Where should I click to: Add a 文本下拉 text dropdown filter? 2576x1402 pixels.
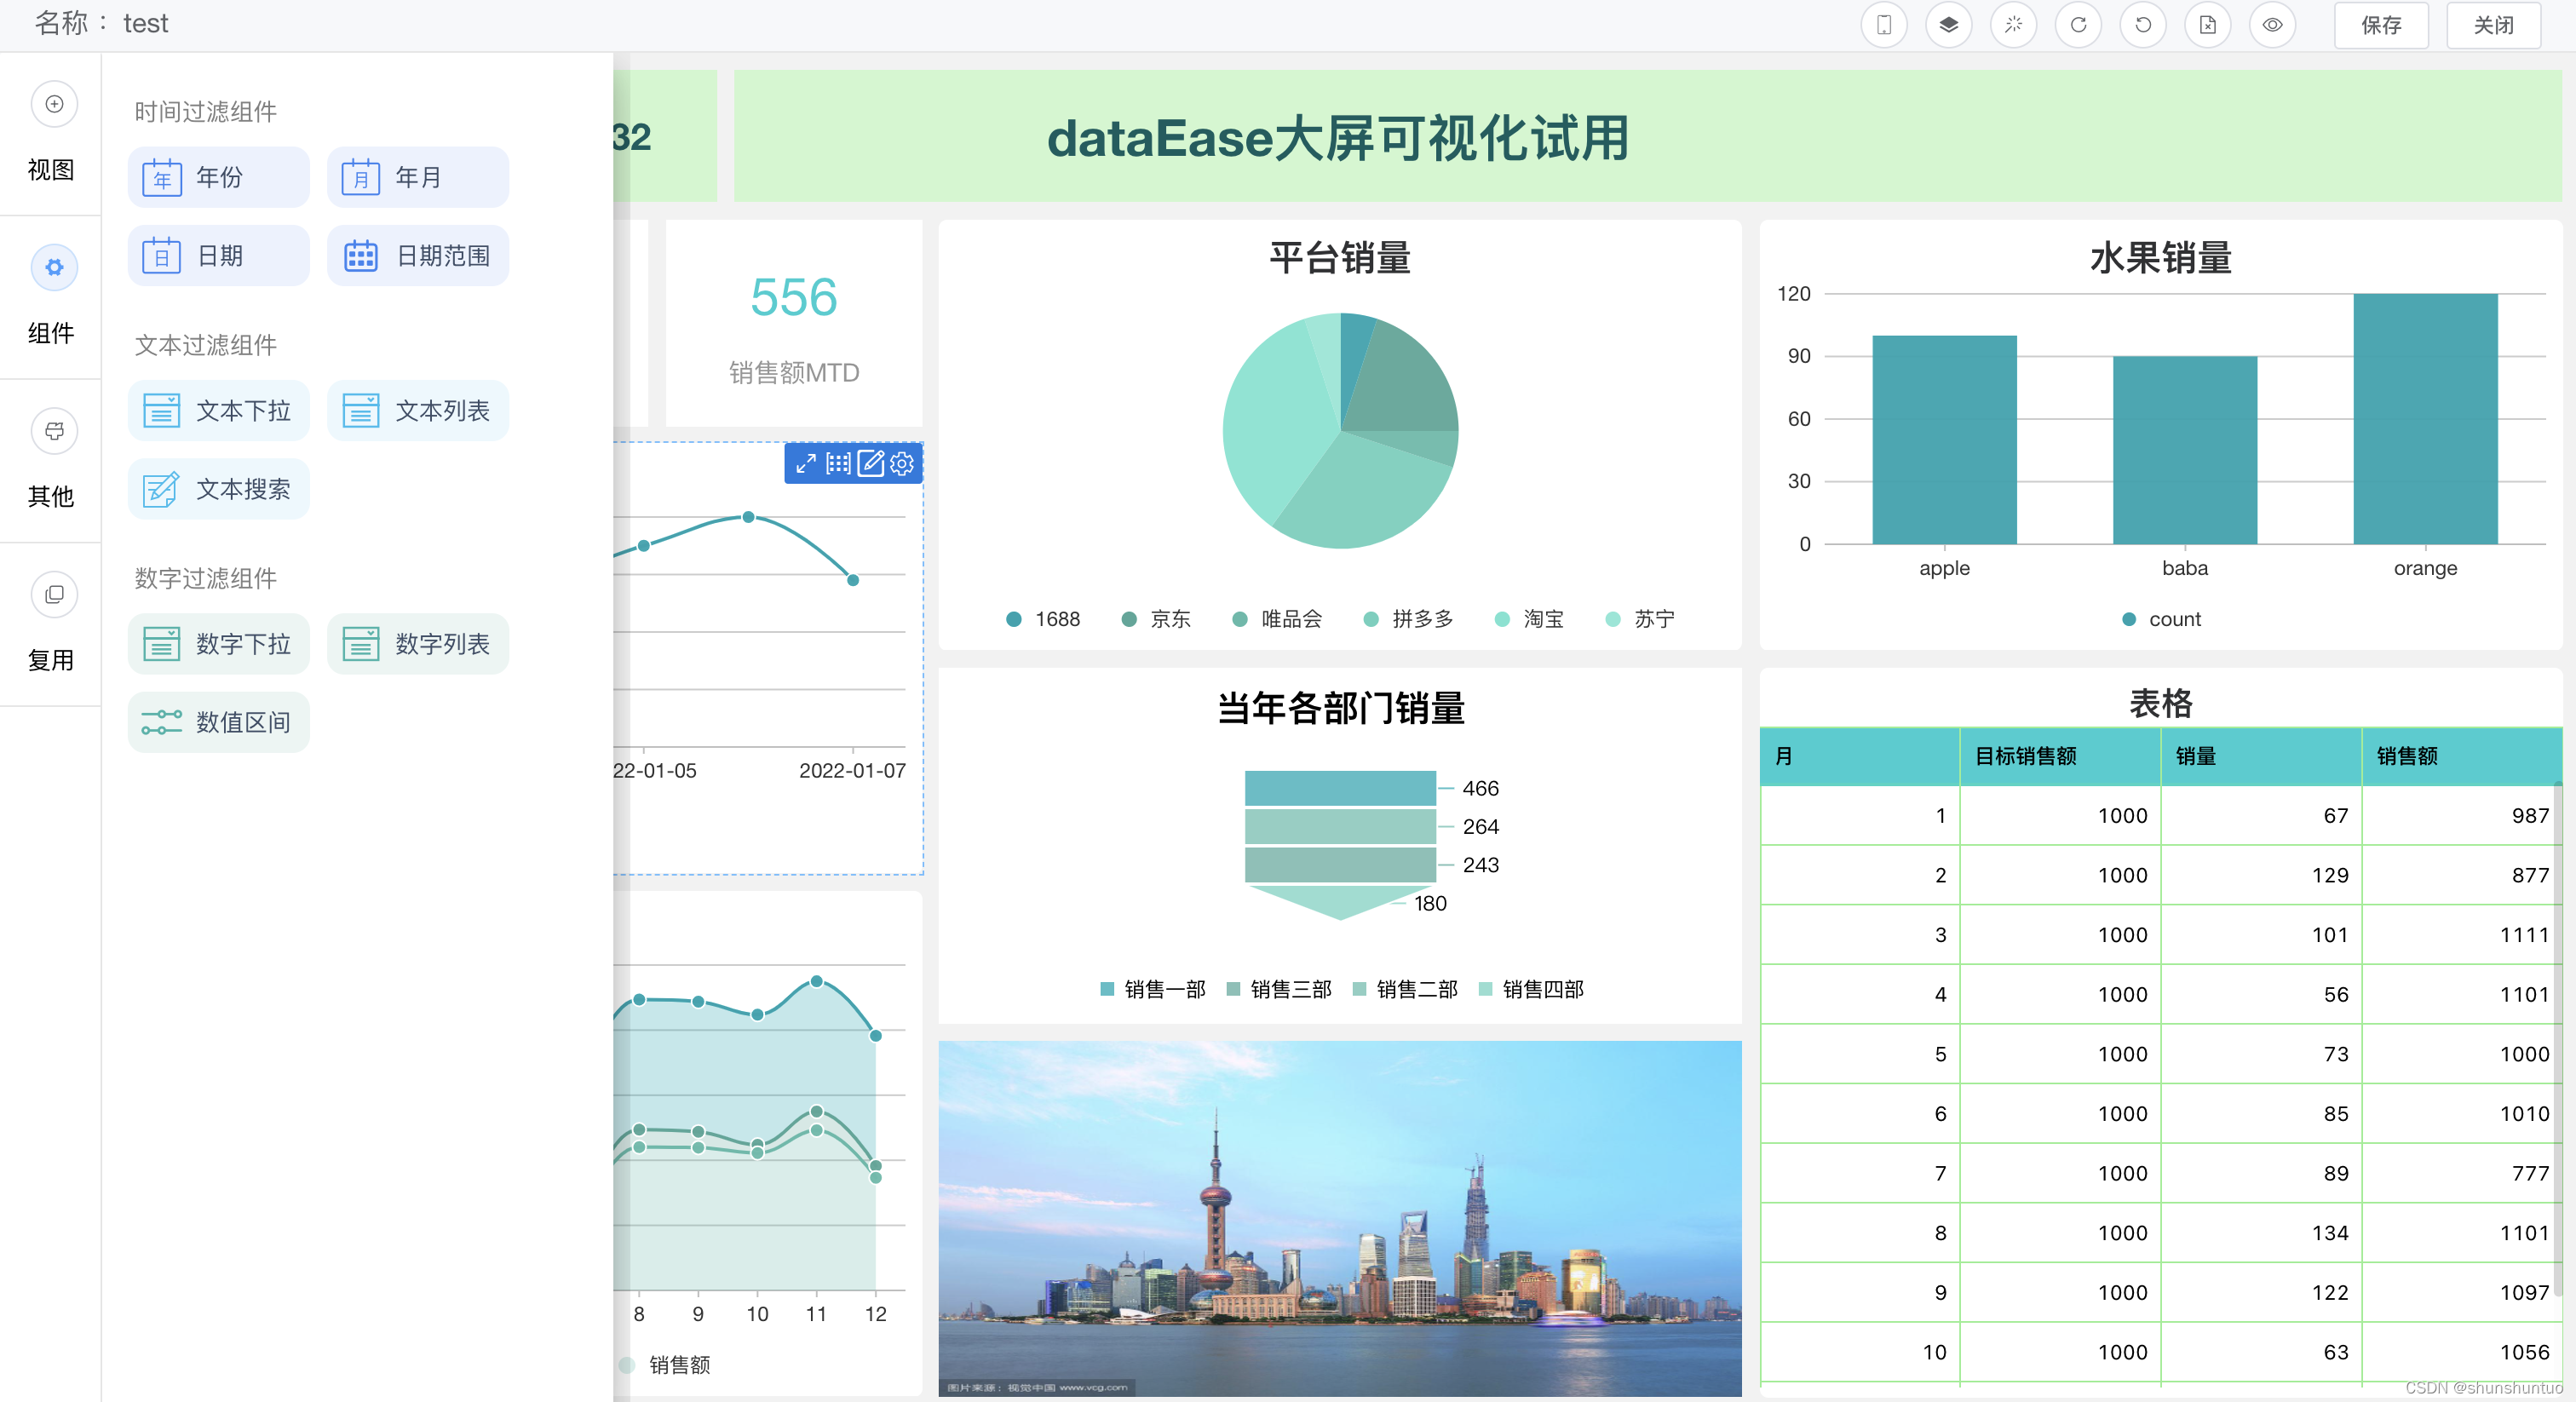point(218,410)
